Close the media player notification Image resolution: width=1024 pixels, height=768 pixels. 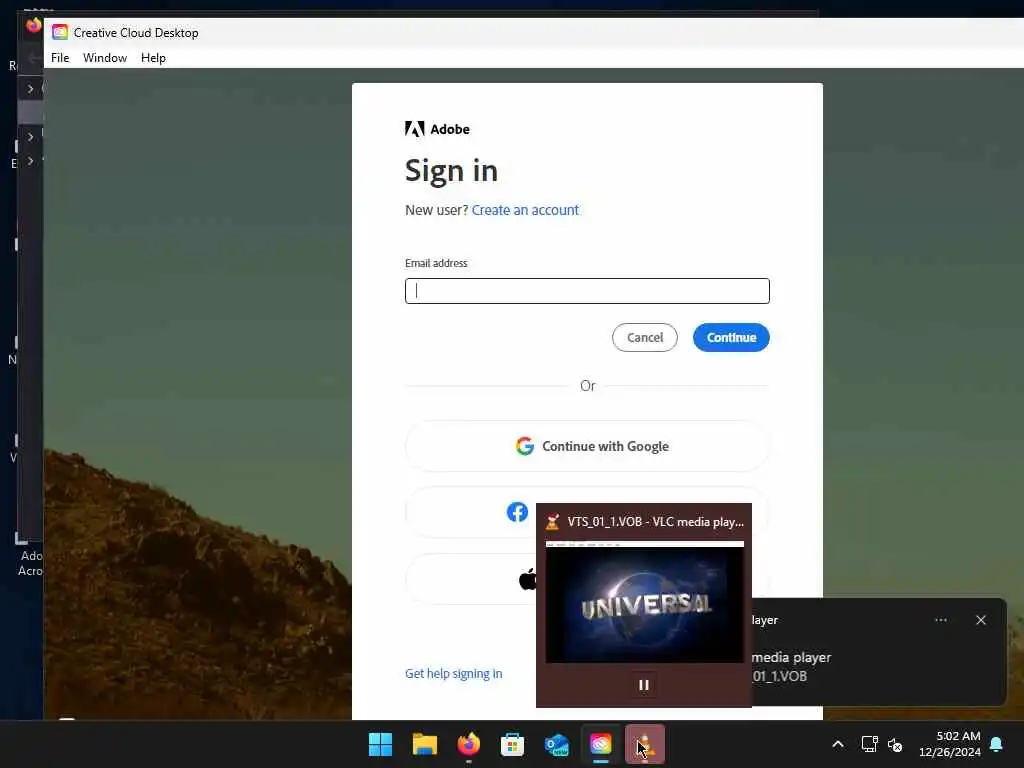pyautogui.click(x=981, y=620)
